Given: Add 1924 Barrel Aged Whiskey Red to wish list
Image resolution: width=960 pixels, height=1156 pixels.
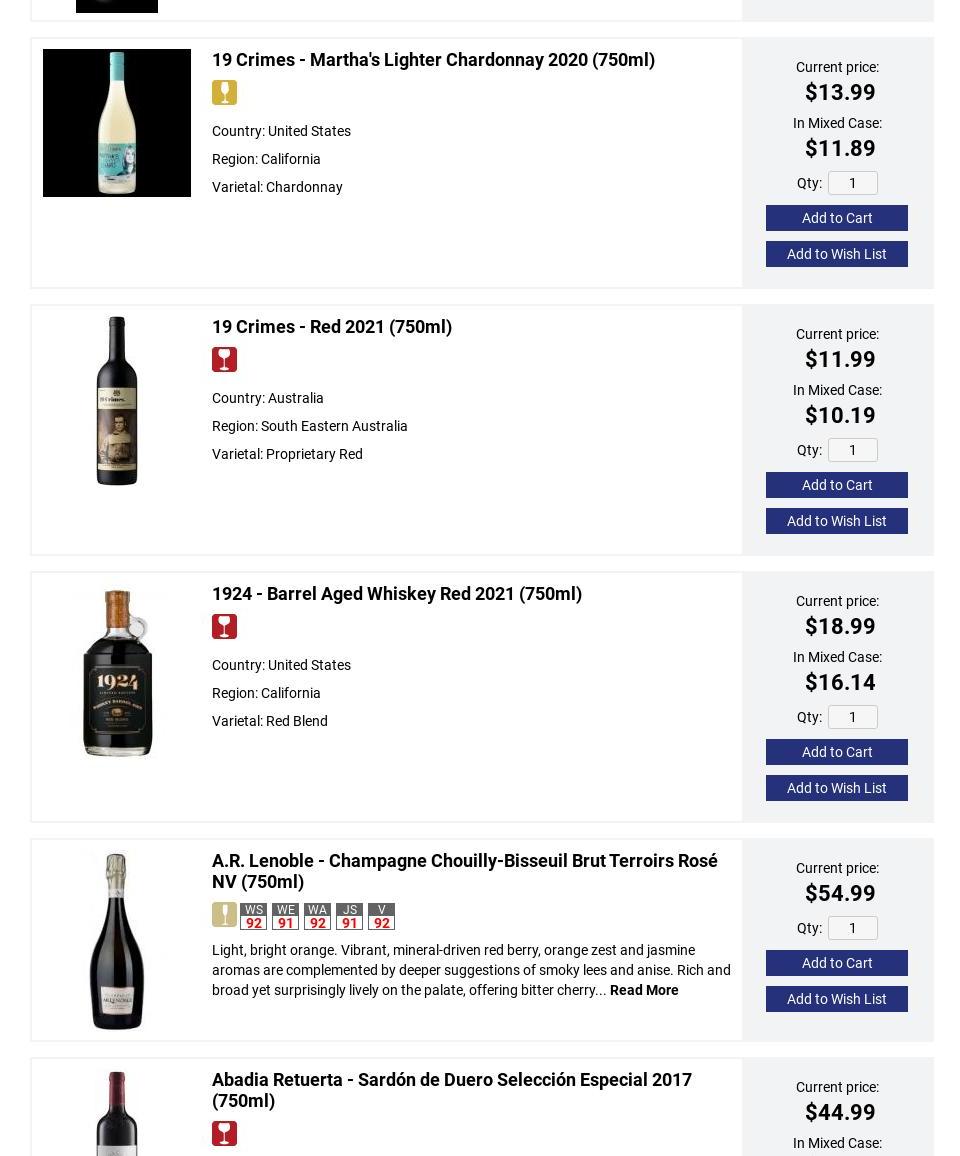Looking at the screenshot, I should (837, 788).
